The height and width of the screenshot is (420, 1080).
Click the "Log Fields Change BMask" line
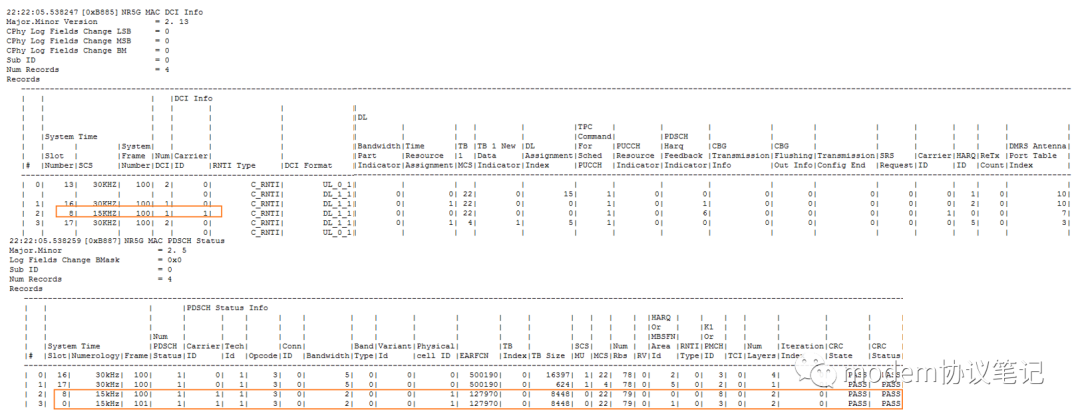(95, 260)
